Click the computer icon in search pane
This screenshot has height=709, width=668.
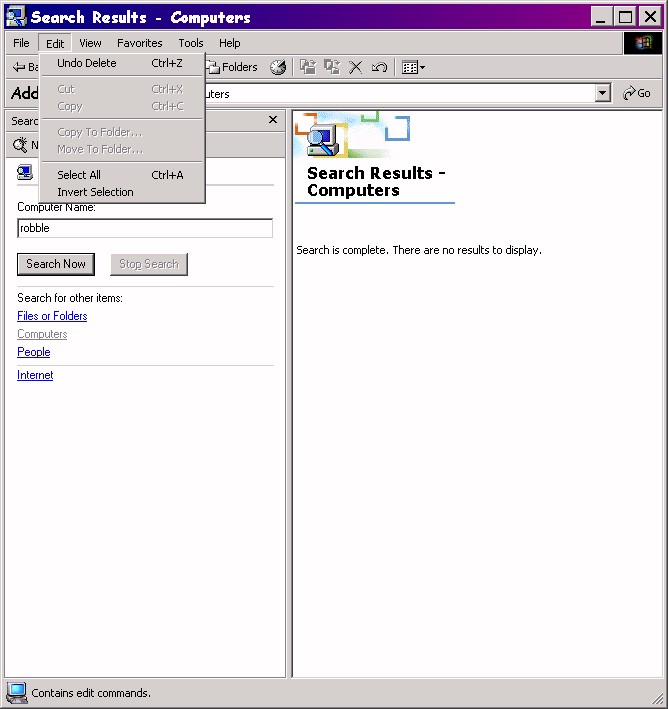(x=25, y=172)
